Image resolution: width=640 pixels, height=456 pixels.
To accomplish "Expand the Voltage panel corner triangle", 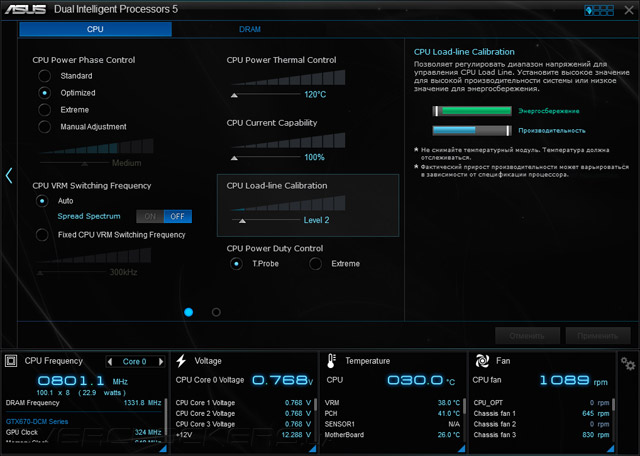I will coord(313,448).
